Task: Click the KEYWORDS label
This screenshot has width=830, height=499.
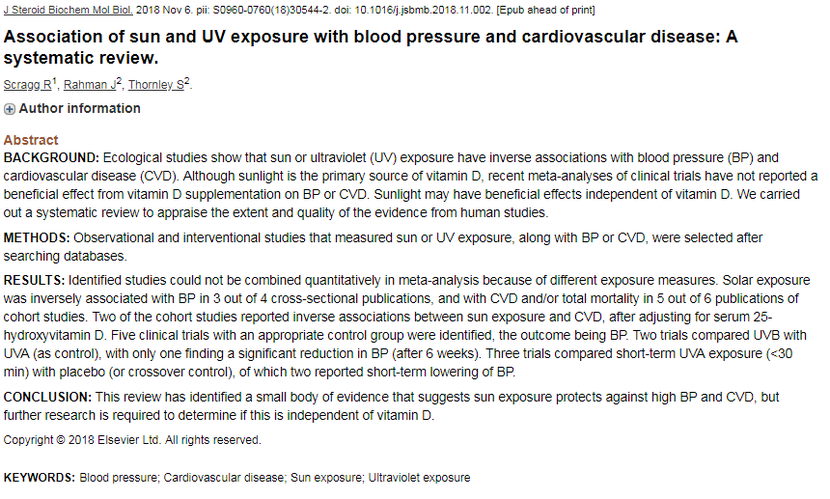Action: (x=39, y=478)
